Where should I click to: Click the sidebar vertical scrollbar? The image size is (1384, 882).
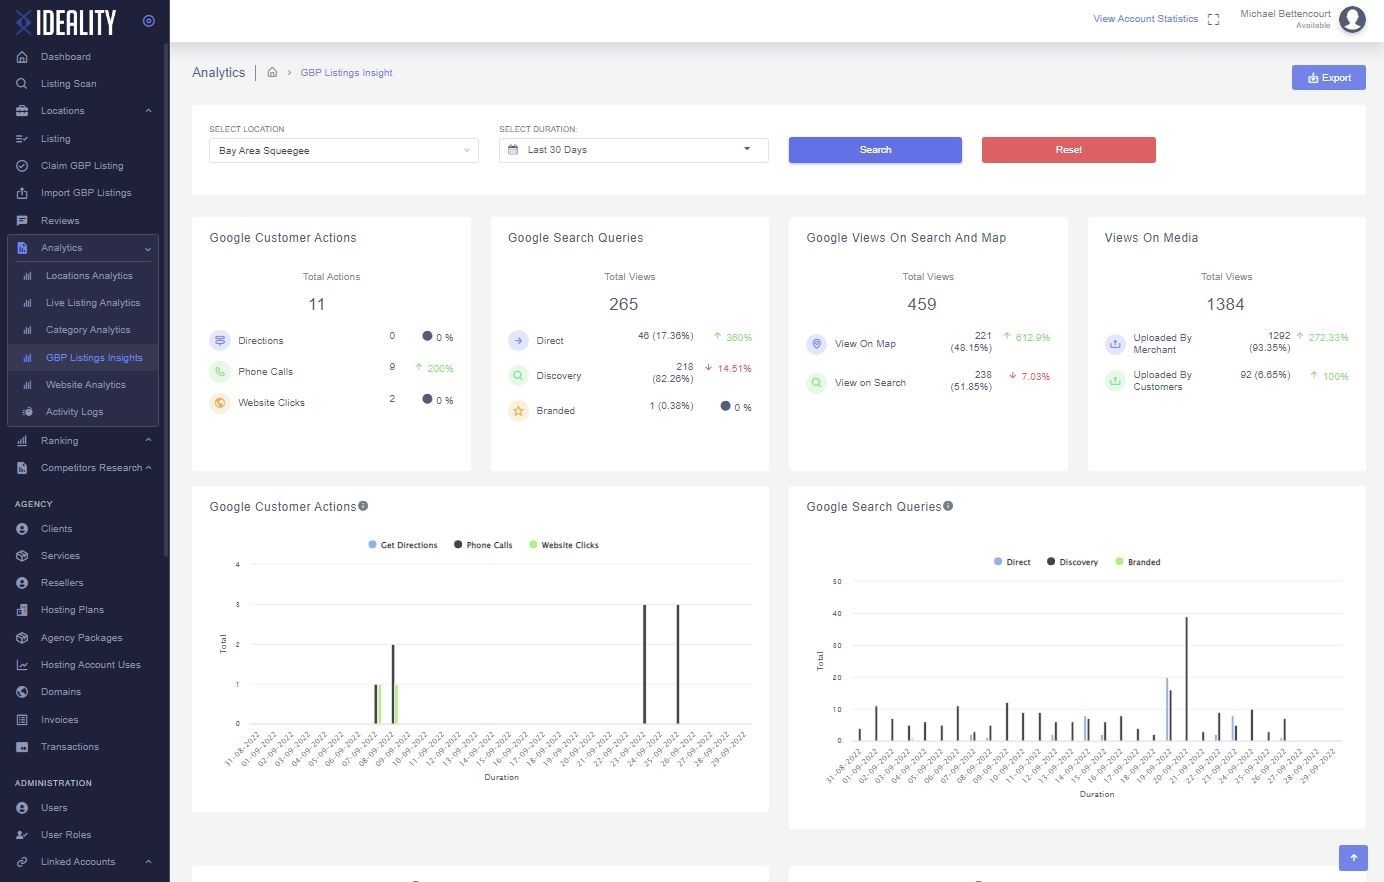166,300
